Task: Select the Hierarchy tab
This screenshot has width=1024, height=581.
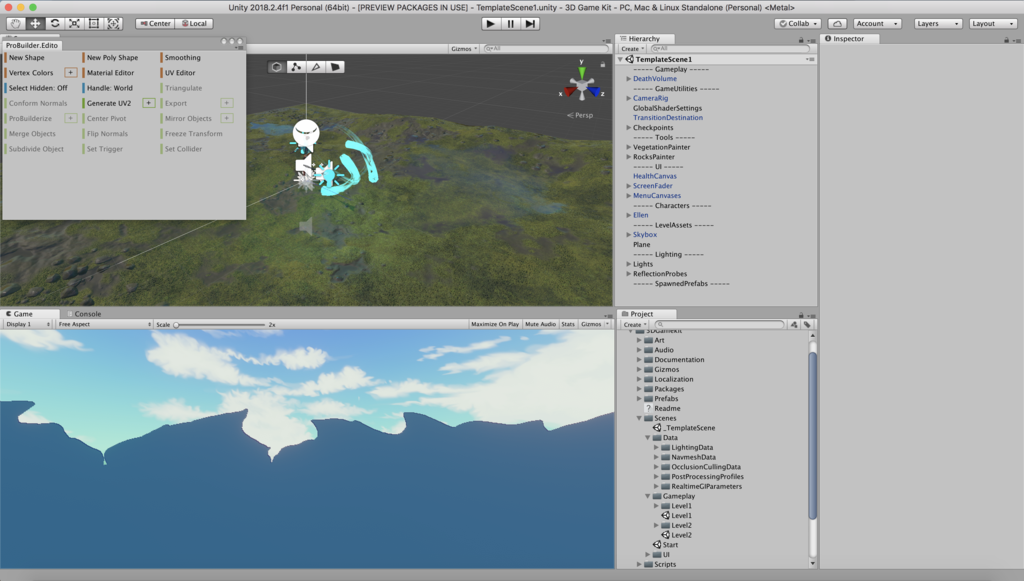Action: click(x=643, y=39)
